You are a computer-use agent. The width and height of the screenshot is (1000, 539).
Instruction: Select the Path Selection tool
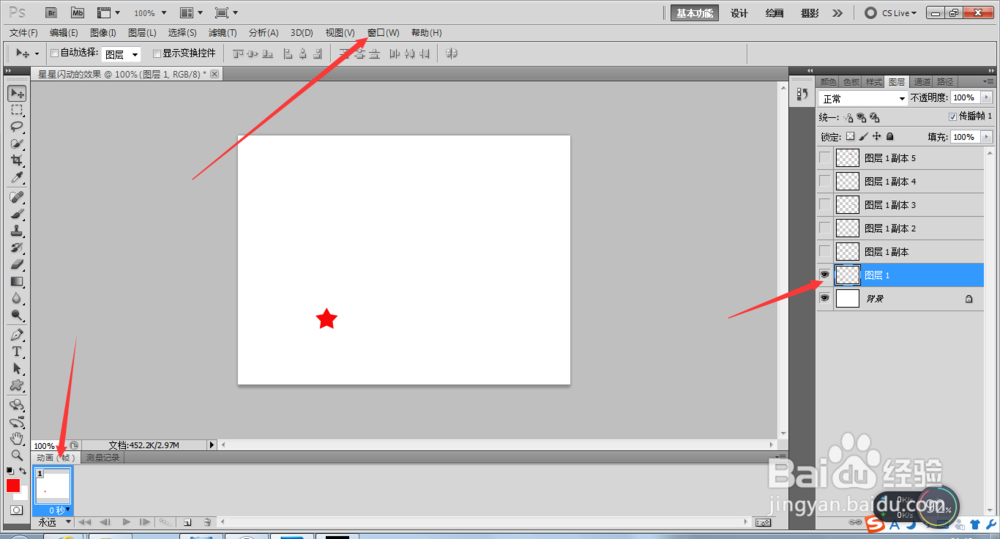pyautogui.click(x=17, y=369)
